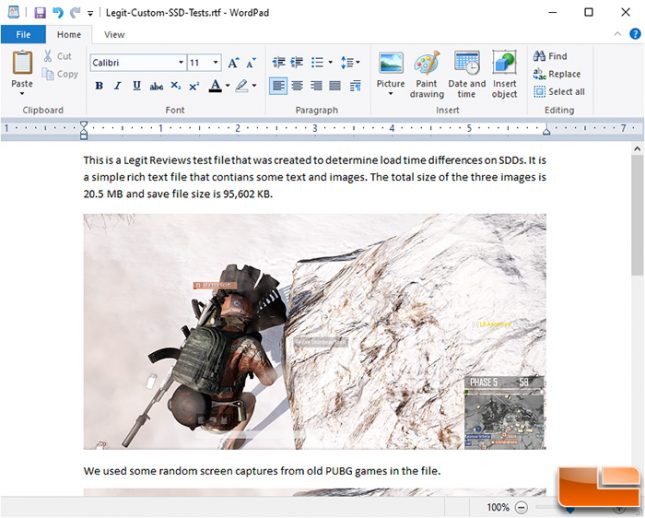Apply the text color button
The width and height of the screenshot is (645, 518).
pos(215,86)
